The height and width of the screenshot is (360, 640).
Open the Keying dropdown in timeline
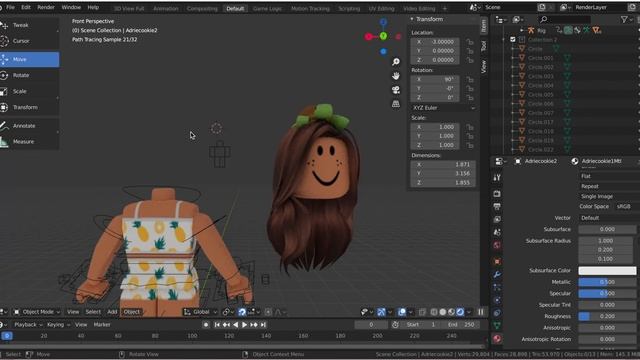[58, 325]
